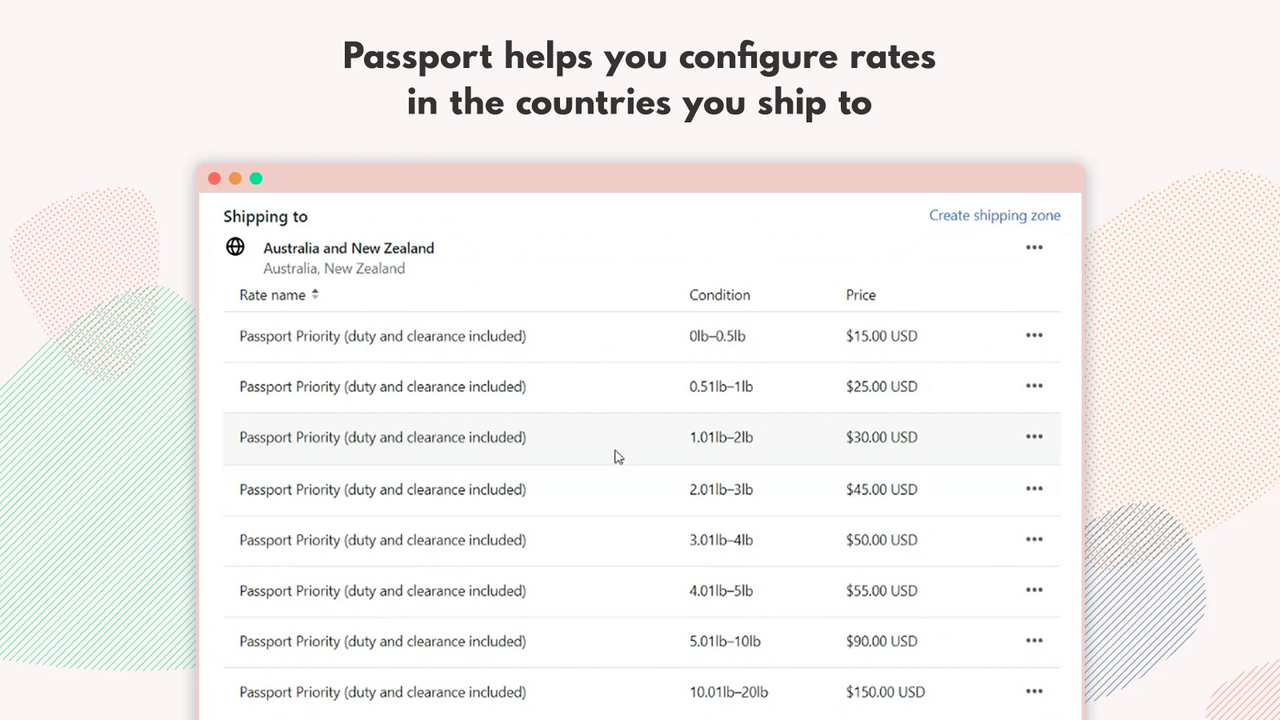
Task: Open actions menu for the 10.01lb–20lb rate
Action: 1034,691
